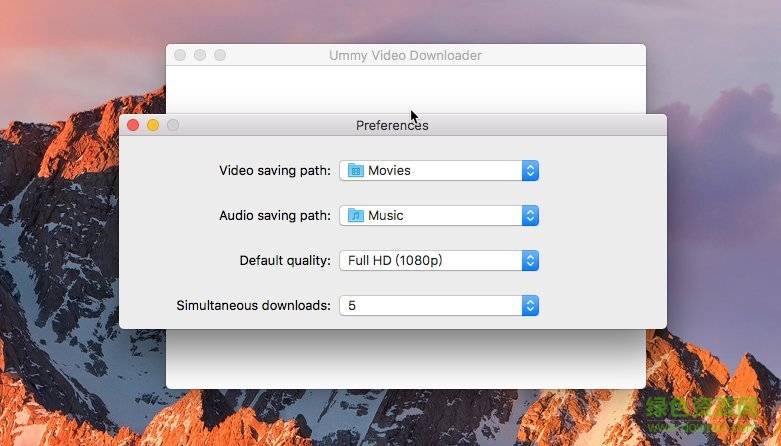Click the "Default quality:" label

[x=285, y=261]
